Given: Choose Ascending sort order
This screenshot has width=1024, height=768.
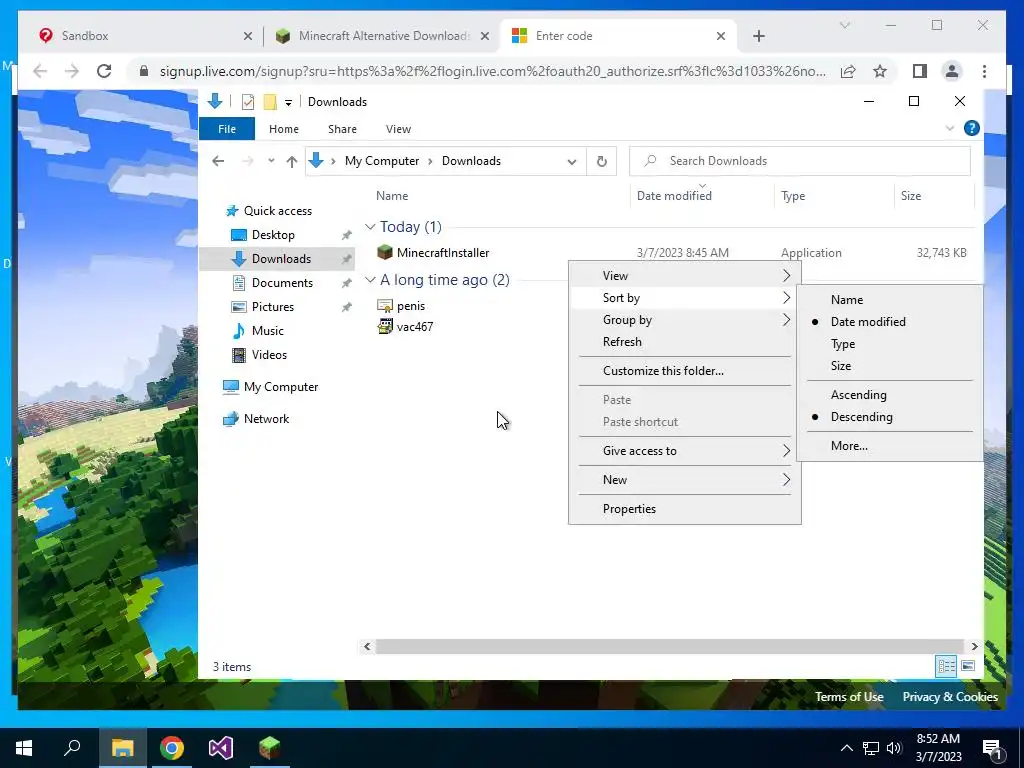Looking at the screenshot, I should click(889, 395).
